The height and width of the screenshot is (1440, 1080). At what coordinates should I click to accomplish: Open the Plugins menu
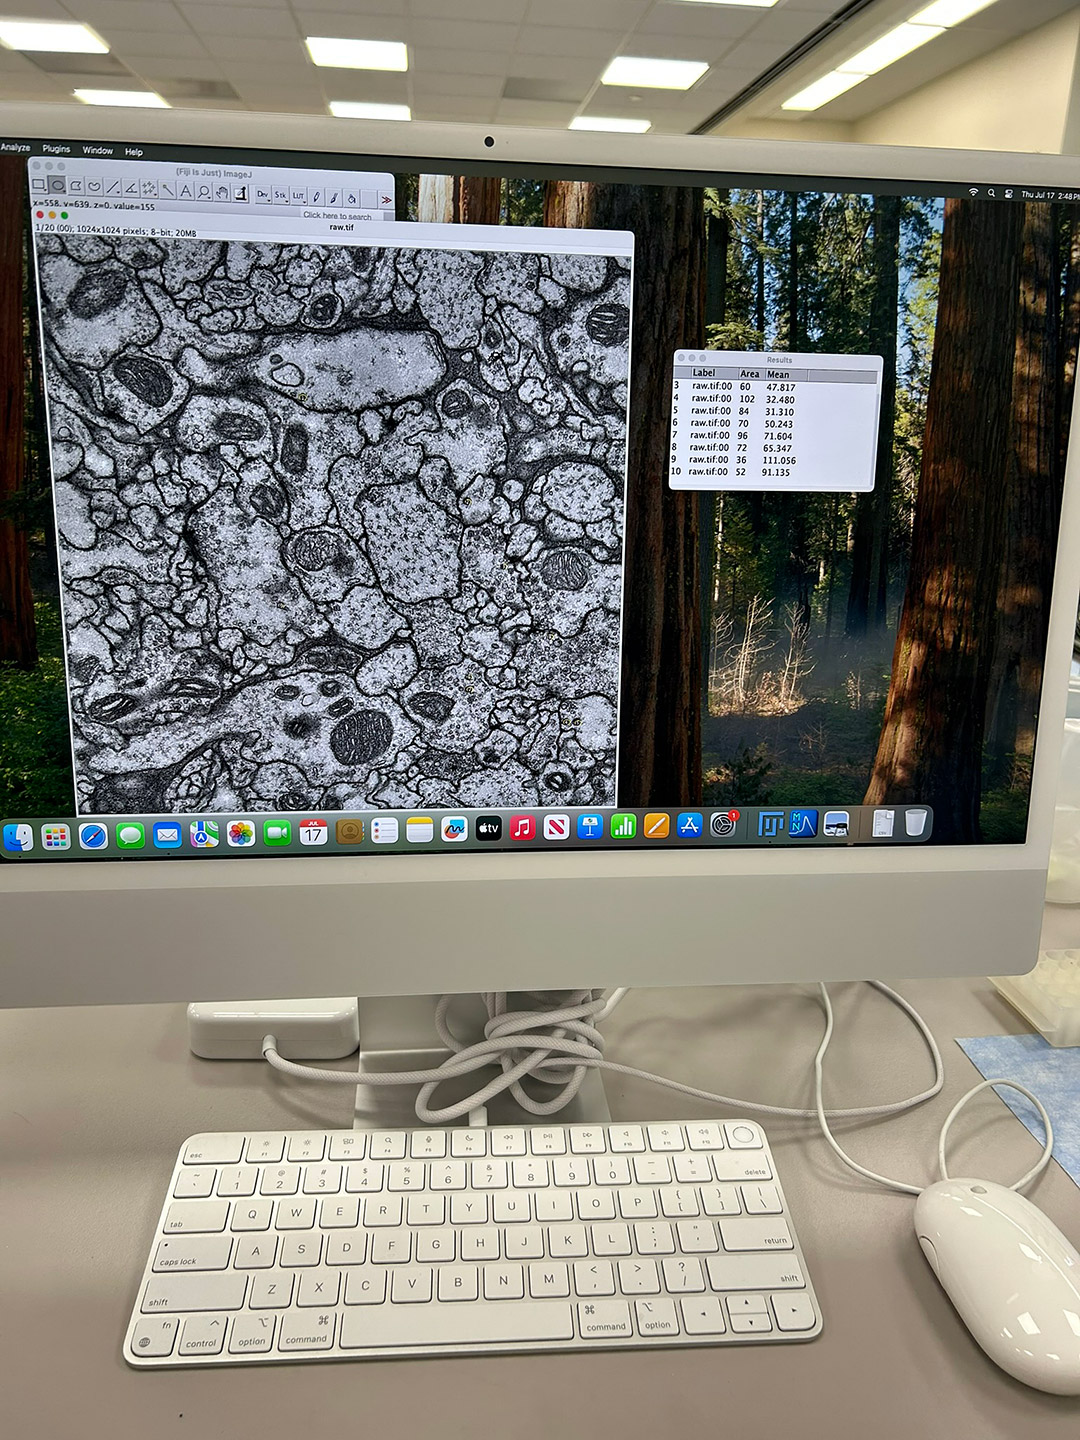(56, 149)
